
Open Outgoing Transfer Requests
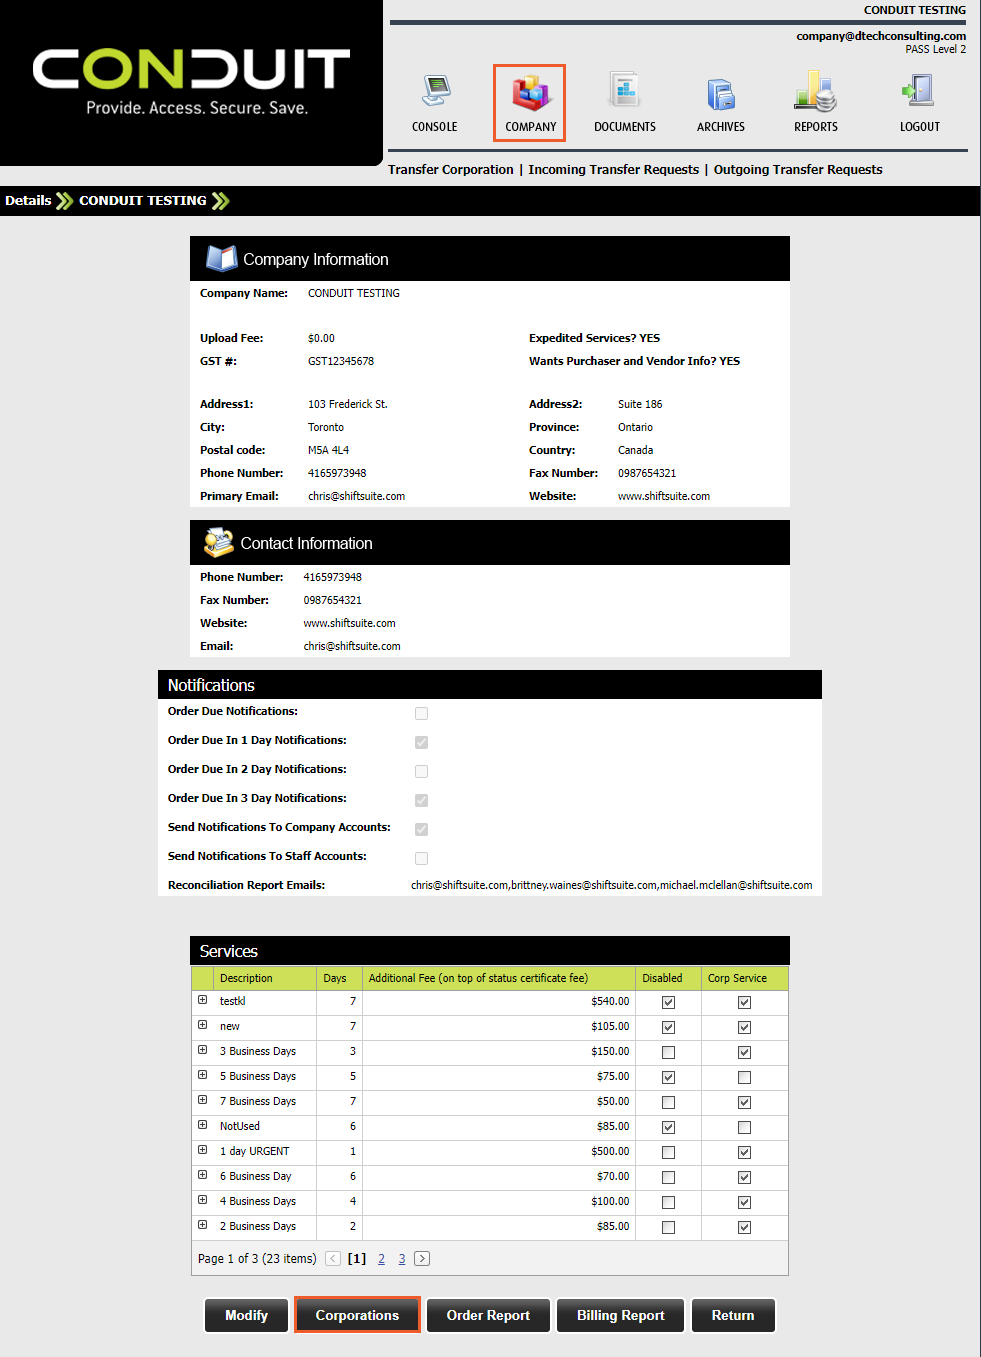tap(798, 170)
